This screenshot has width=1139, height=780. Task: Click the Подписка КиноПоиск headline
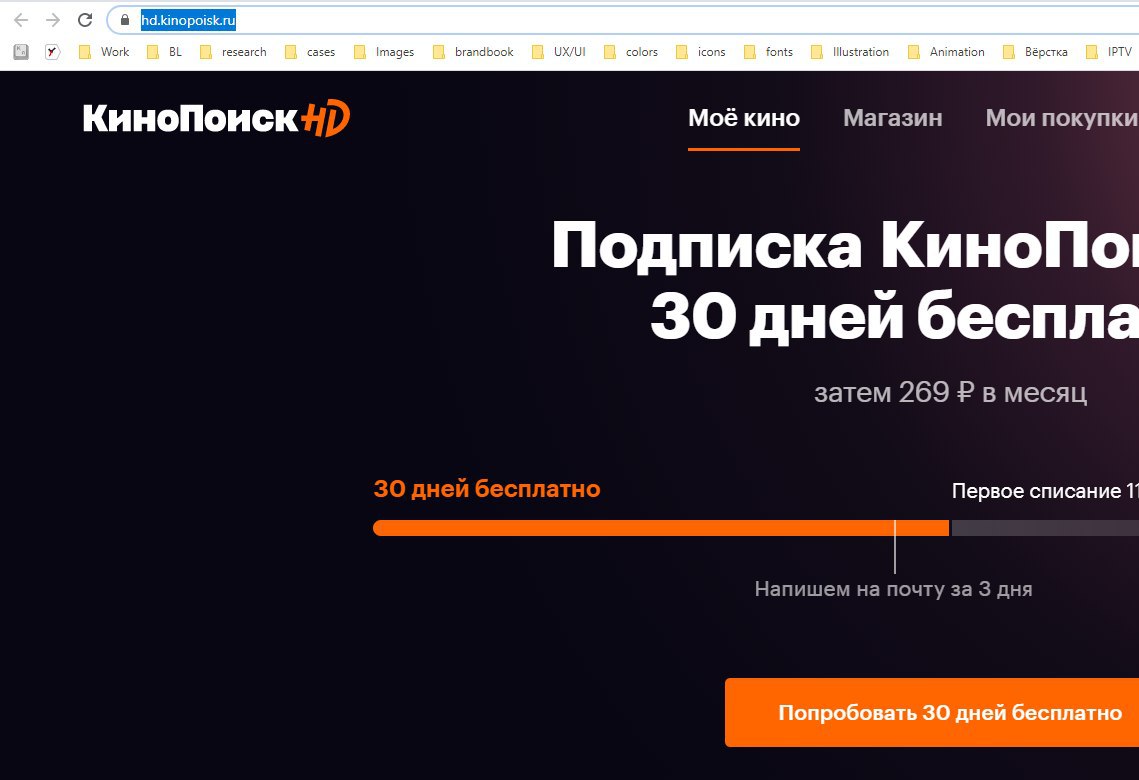(x=845, y=246)
